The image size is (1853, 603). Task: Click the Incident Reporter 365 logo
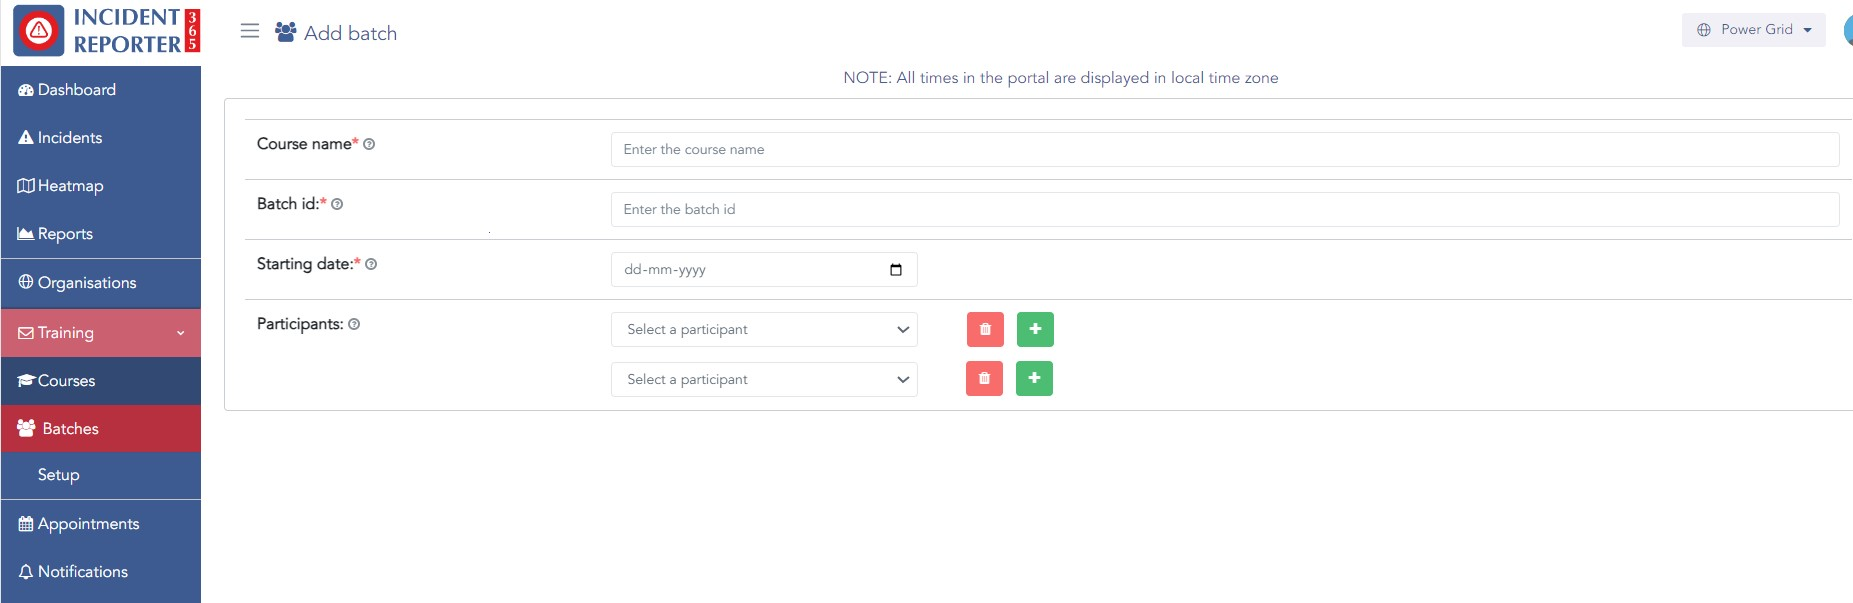tap(106, 31)
